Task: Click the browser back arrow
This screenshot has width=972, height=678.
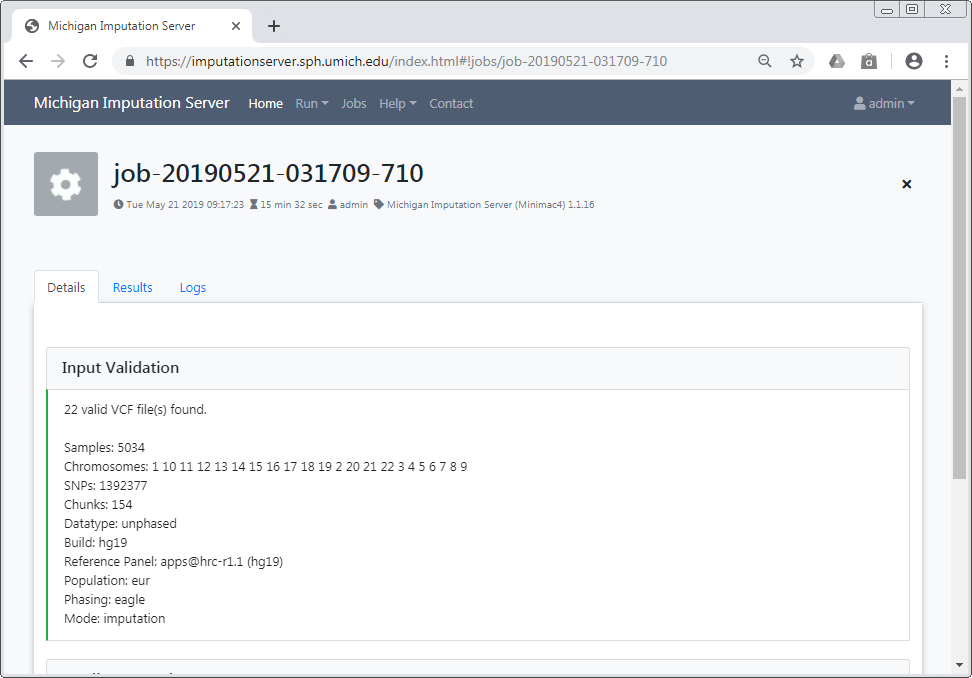Action: point(26,61)
